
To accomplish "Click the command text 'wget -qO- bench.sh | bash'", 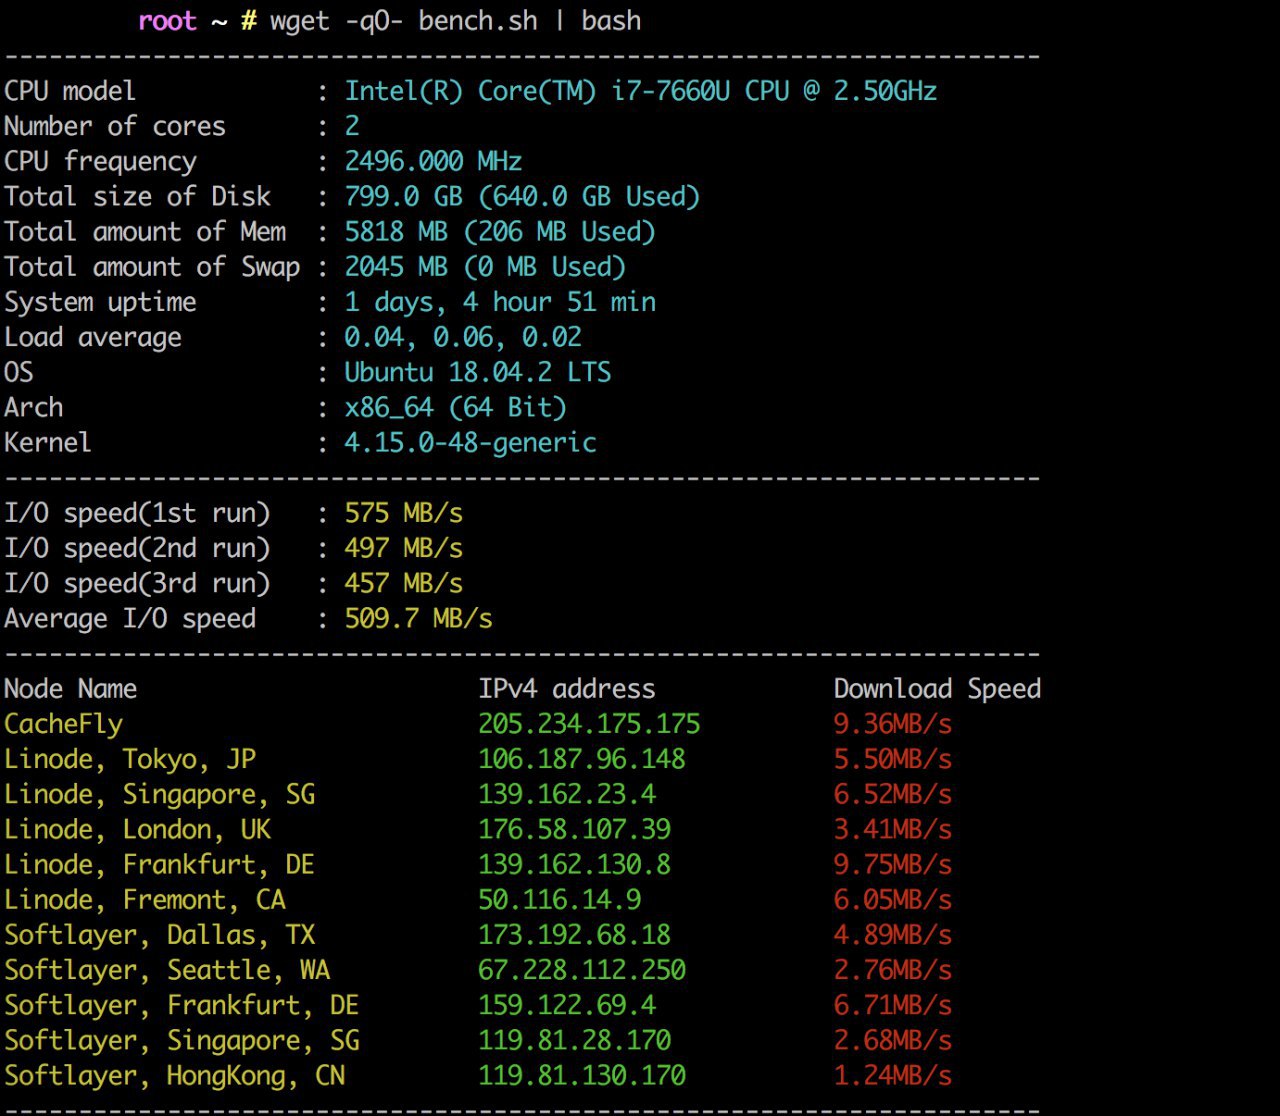I will pyautogui.click(x=455, y=21).
